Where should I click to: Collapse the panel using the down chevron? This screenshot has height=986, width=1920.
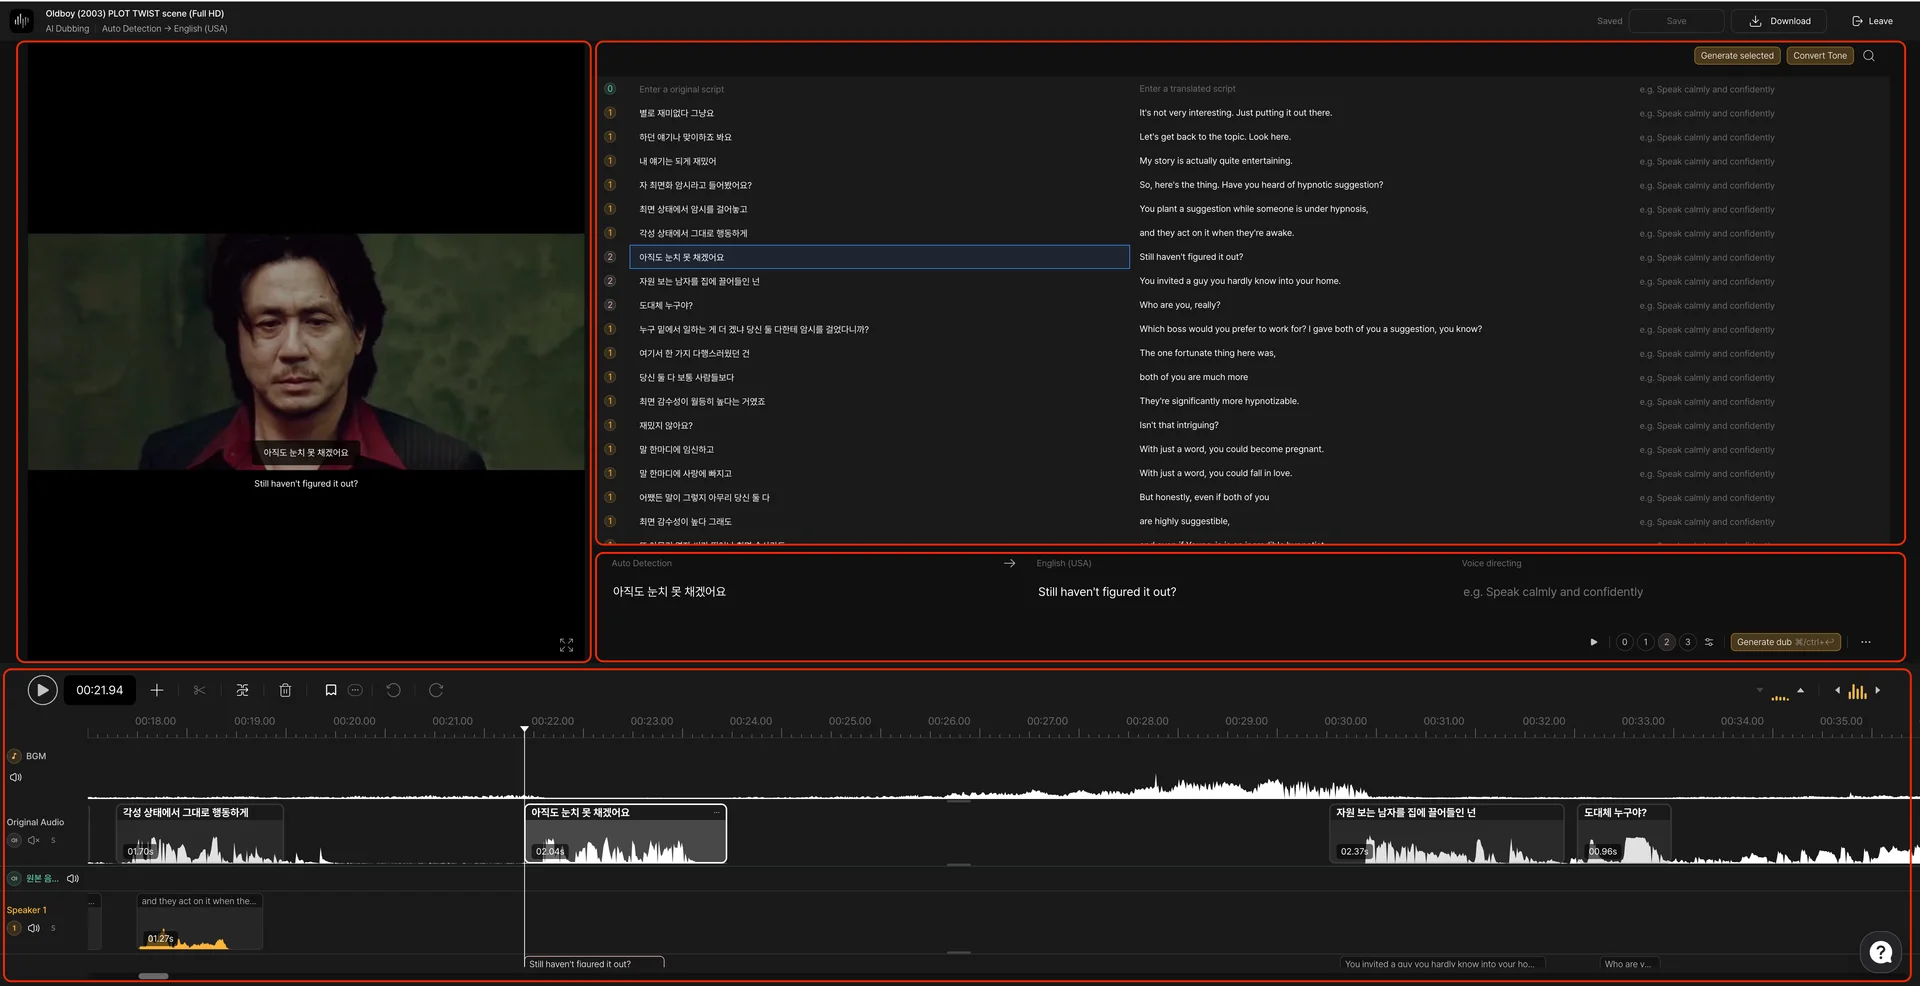tap(1760, 690)
